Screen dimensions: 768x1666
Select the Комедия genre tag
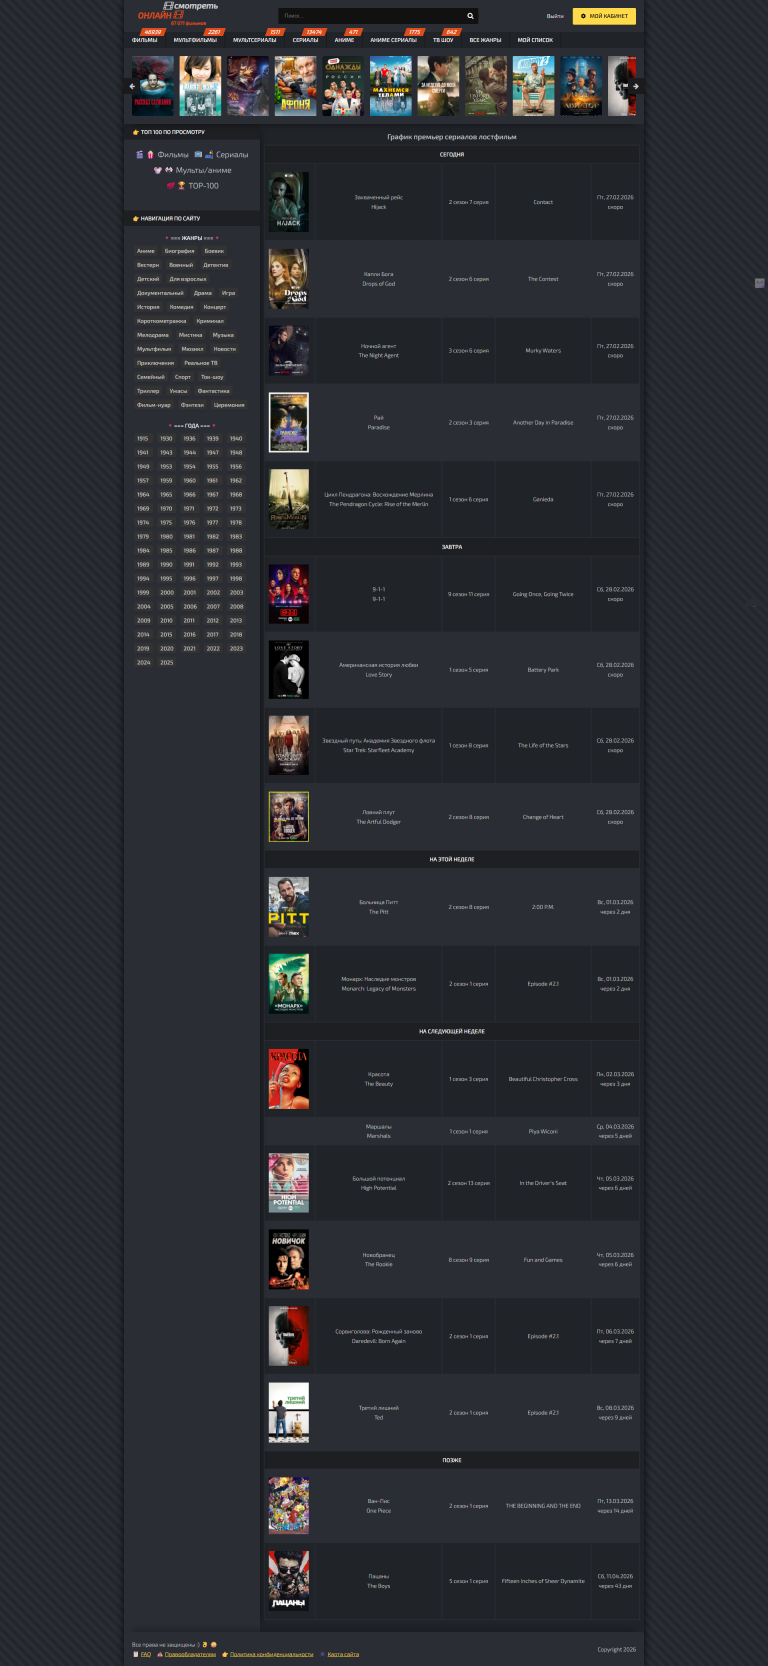tap(181, 307)
